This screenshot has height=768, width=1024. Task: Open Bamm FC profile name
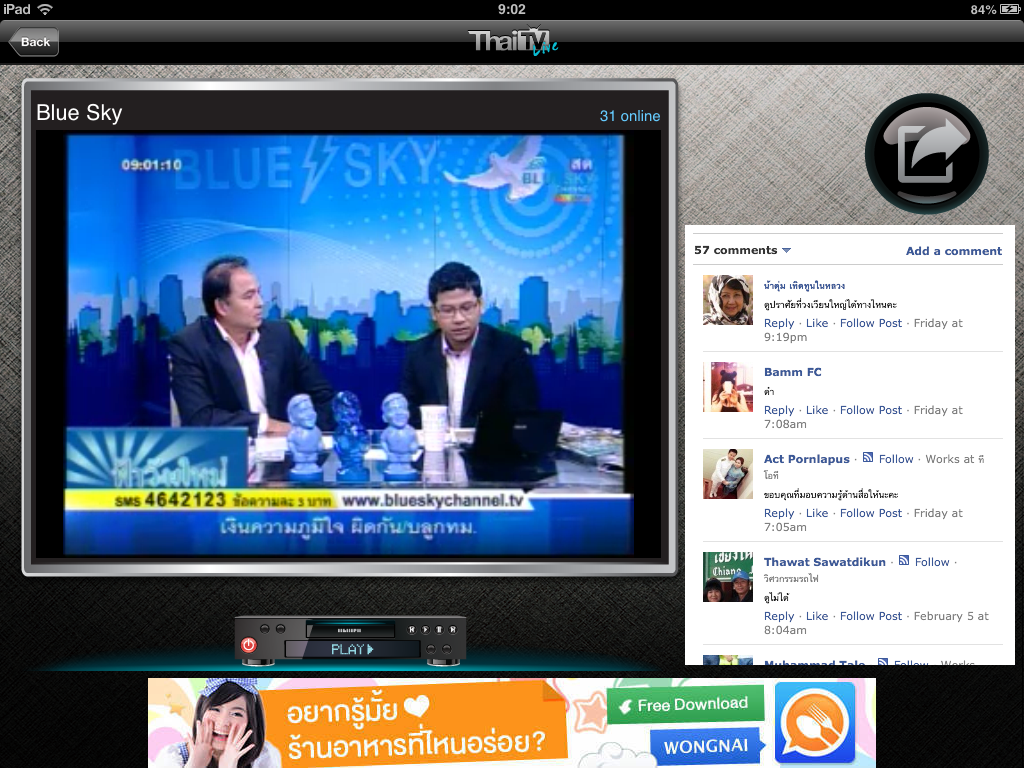pyautogui.click(x=793, y=372)
